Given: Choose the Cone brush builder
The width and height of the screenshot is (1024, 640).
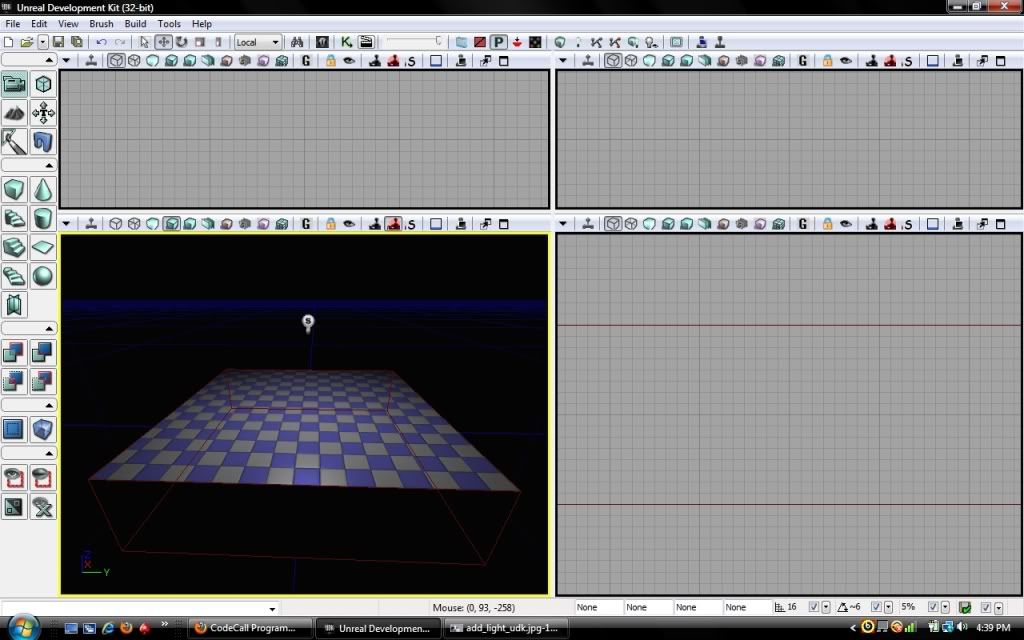Looking at the screenshot, I should click(x=43, y=189).
